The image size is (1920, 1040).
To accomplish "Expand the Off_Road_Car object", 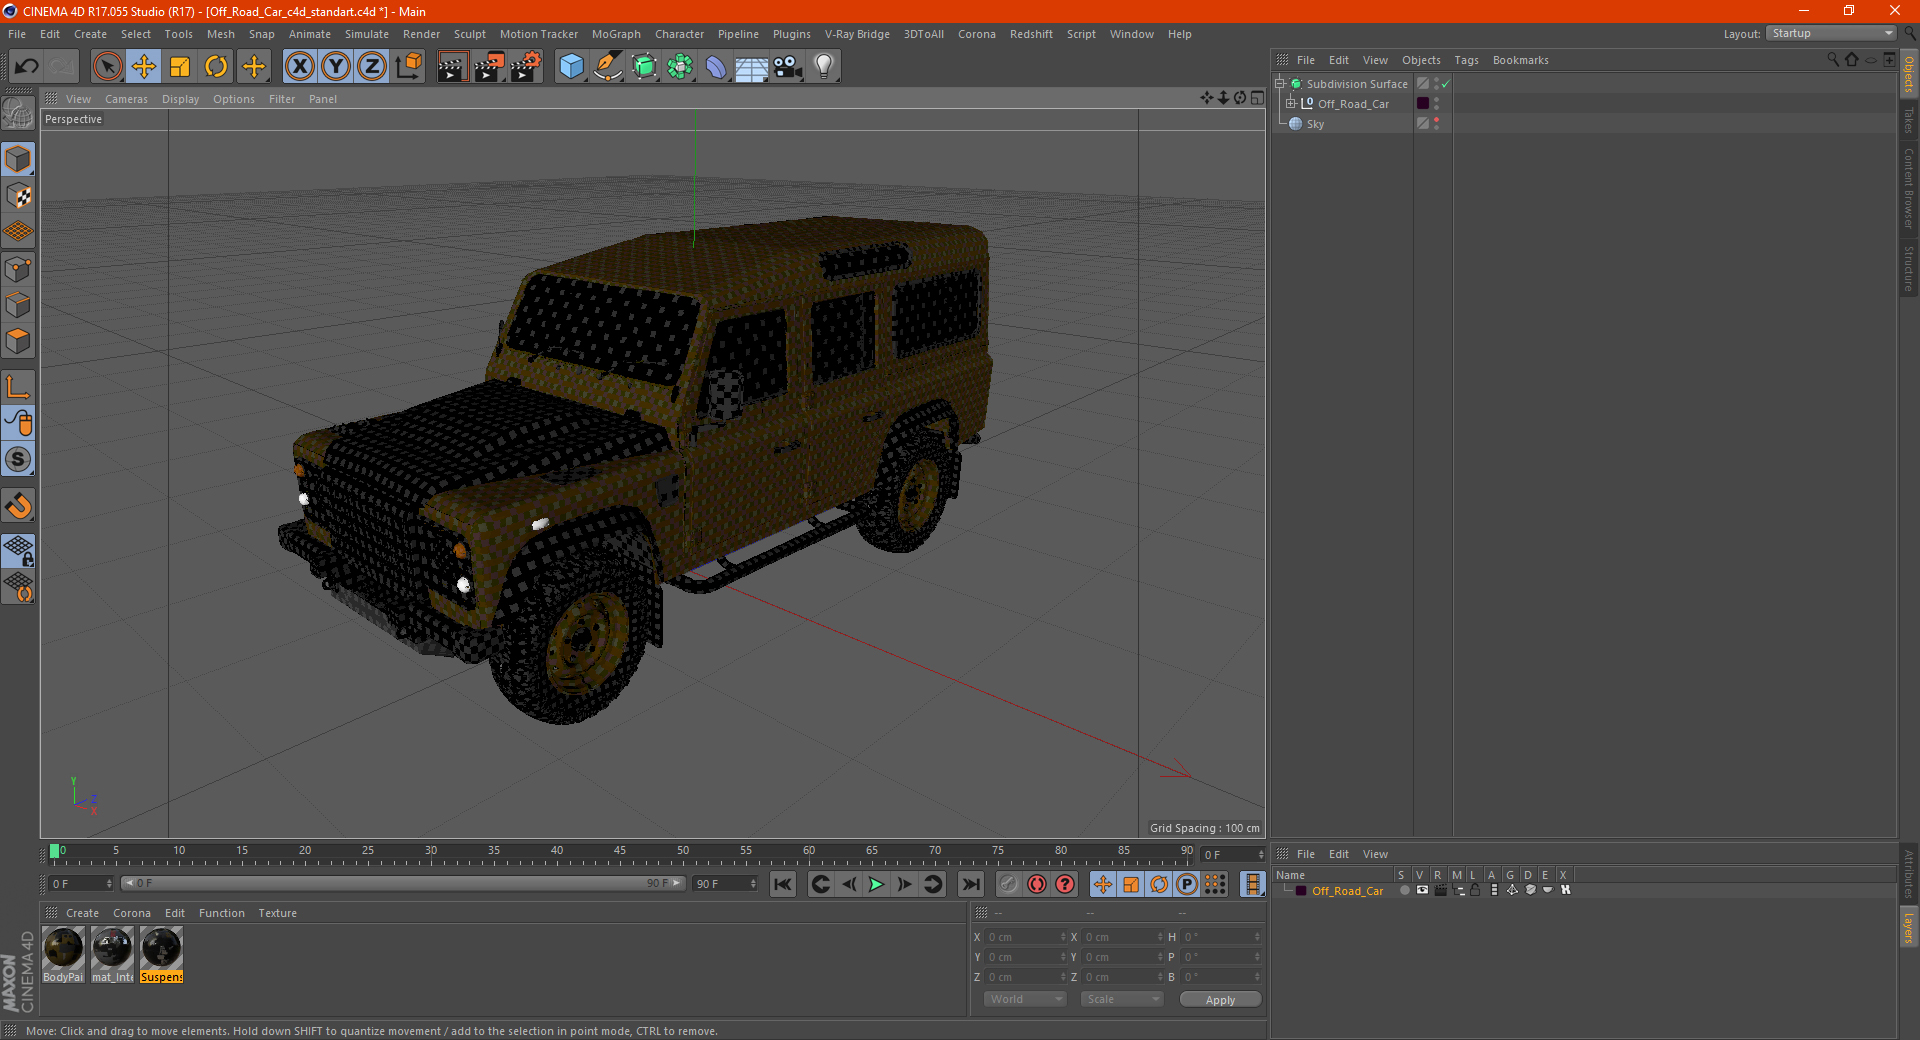I will [x=1290, y=103].
